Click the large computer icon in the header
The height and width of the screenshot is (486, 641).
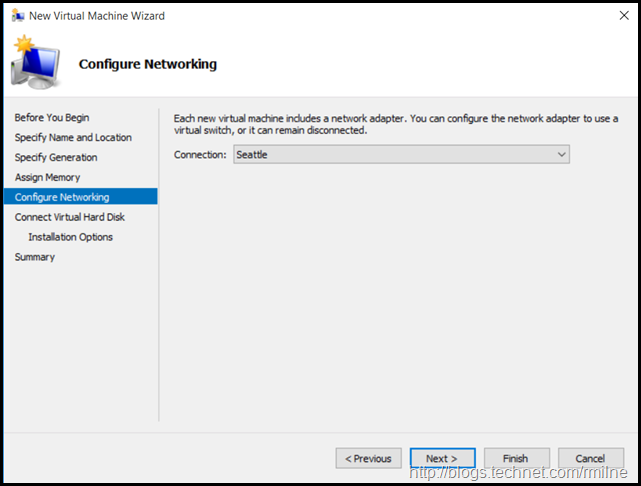[x=35, y=65]
